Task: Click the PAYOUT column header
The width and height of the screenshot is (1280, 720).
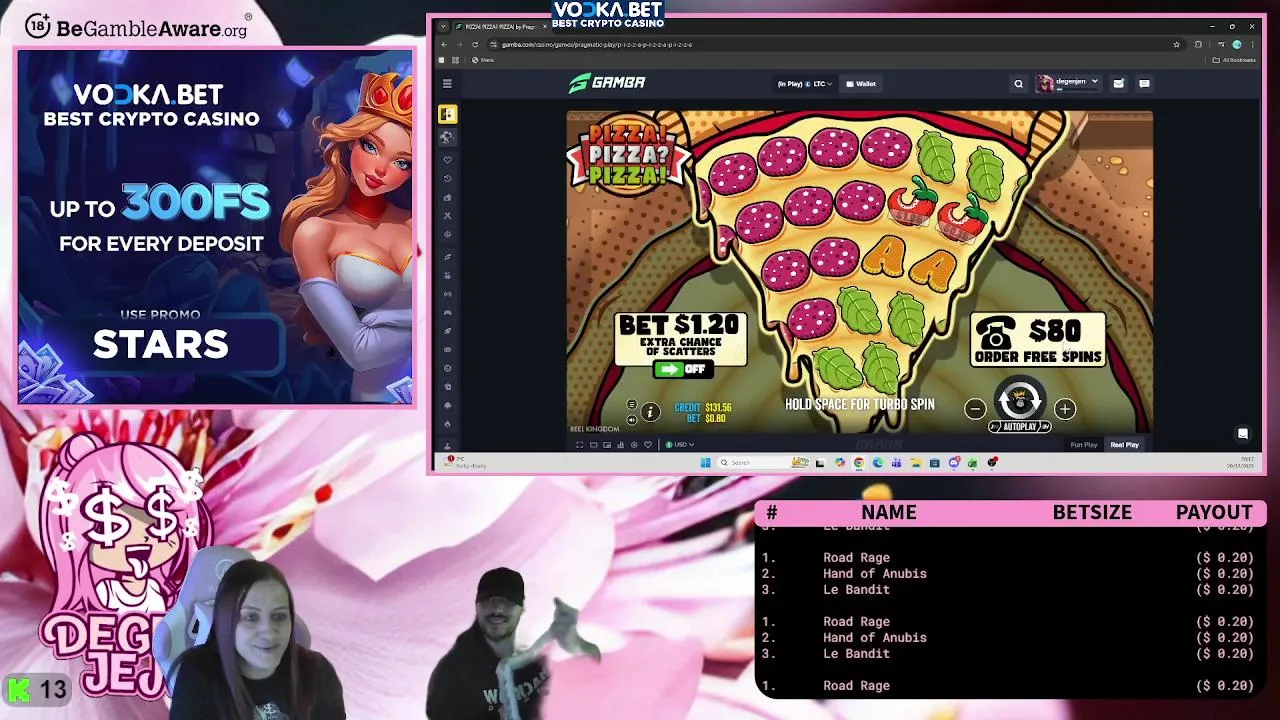Action: (x=1214, y=512)
